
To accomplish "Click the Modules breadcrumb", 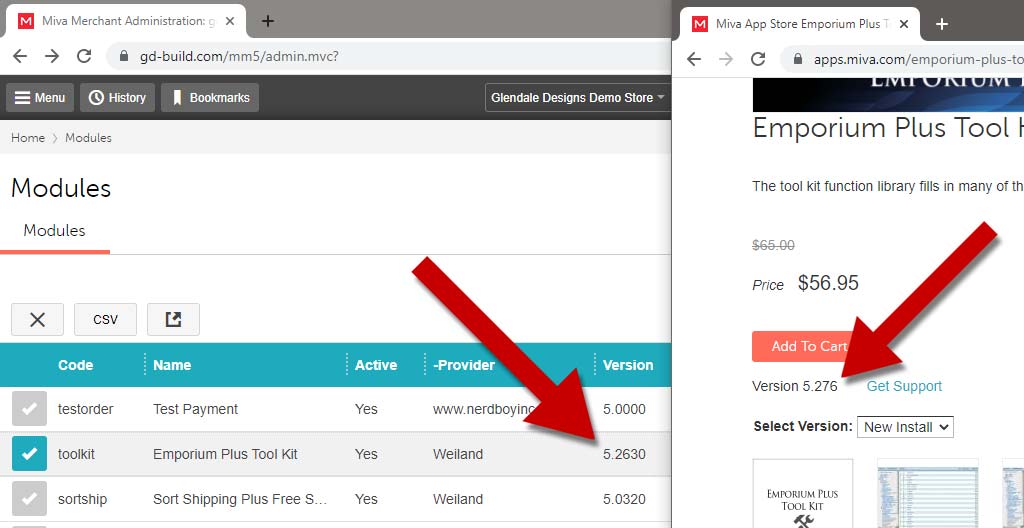I will point(88,138).
